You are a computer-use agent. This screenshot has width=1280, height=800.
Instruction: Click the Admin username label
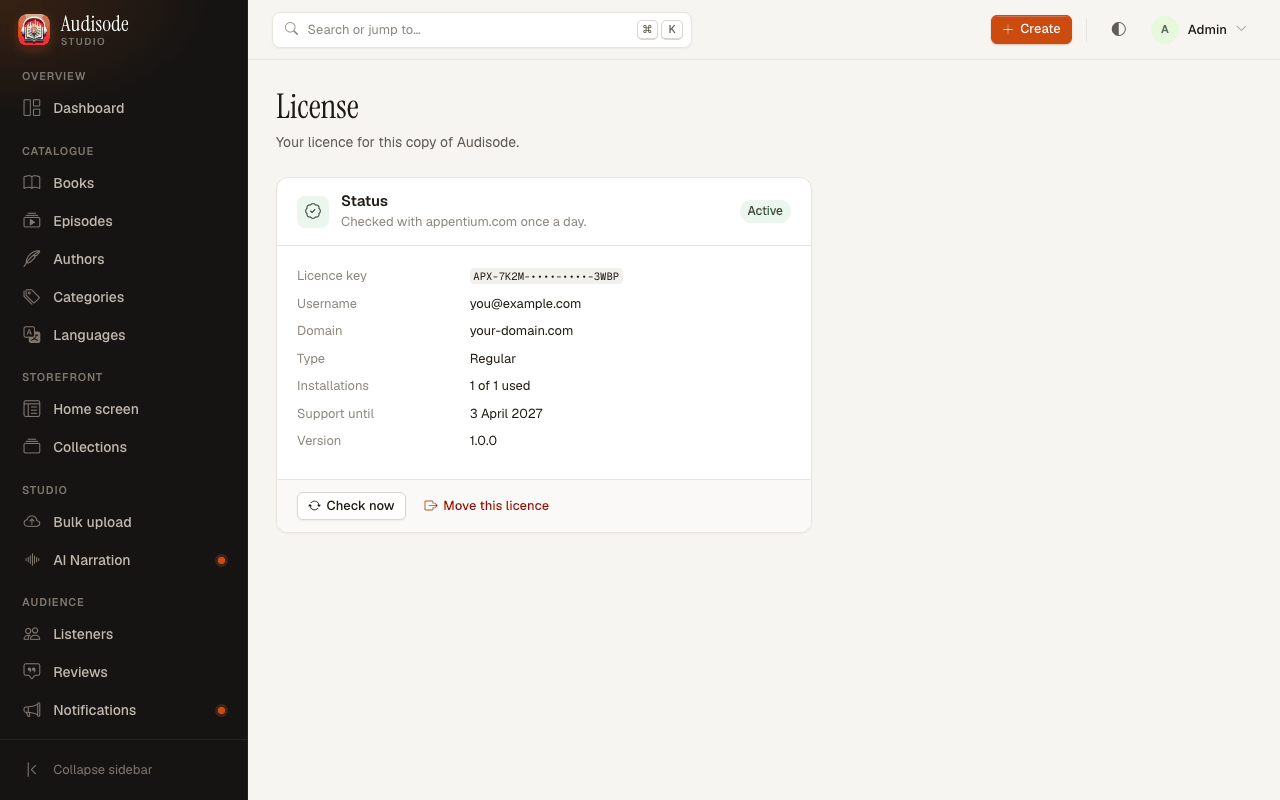(x=1207, y=29)
